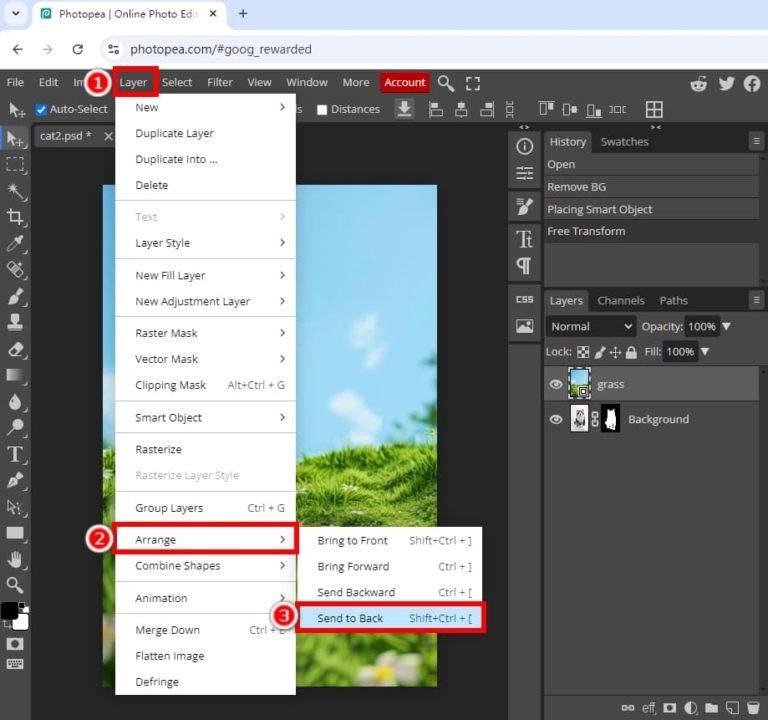Viewport: 768px width, 720px height.
Task: Expand the Smart Object submenu
Action: coord(205,417)
